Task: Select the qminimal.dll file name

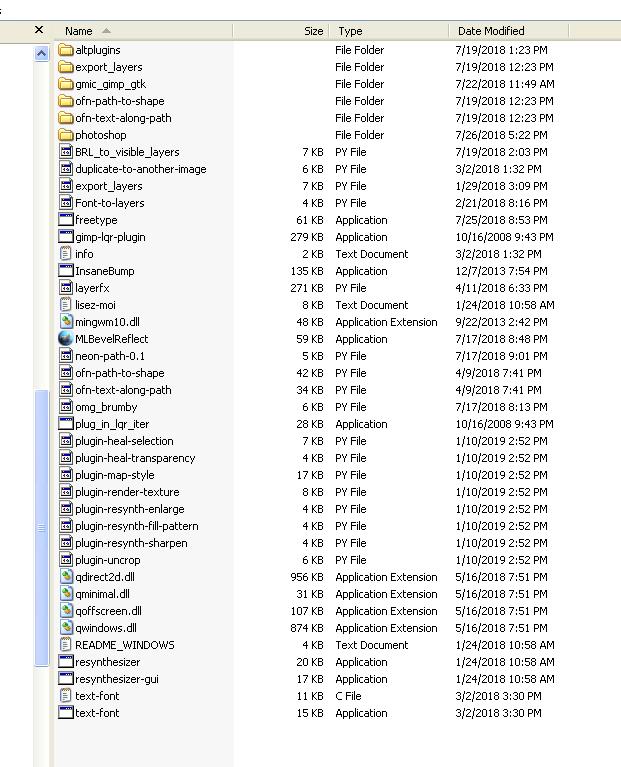Action: coord(102,594)
